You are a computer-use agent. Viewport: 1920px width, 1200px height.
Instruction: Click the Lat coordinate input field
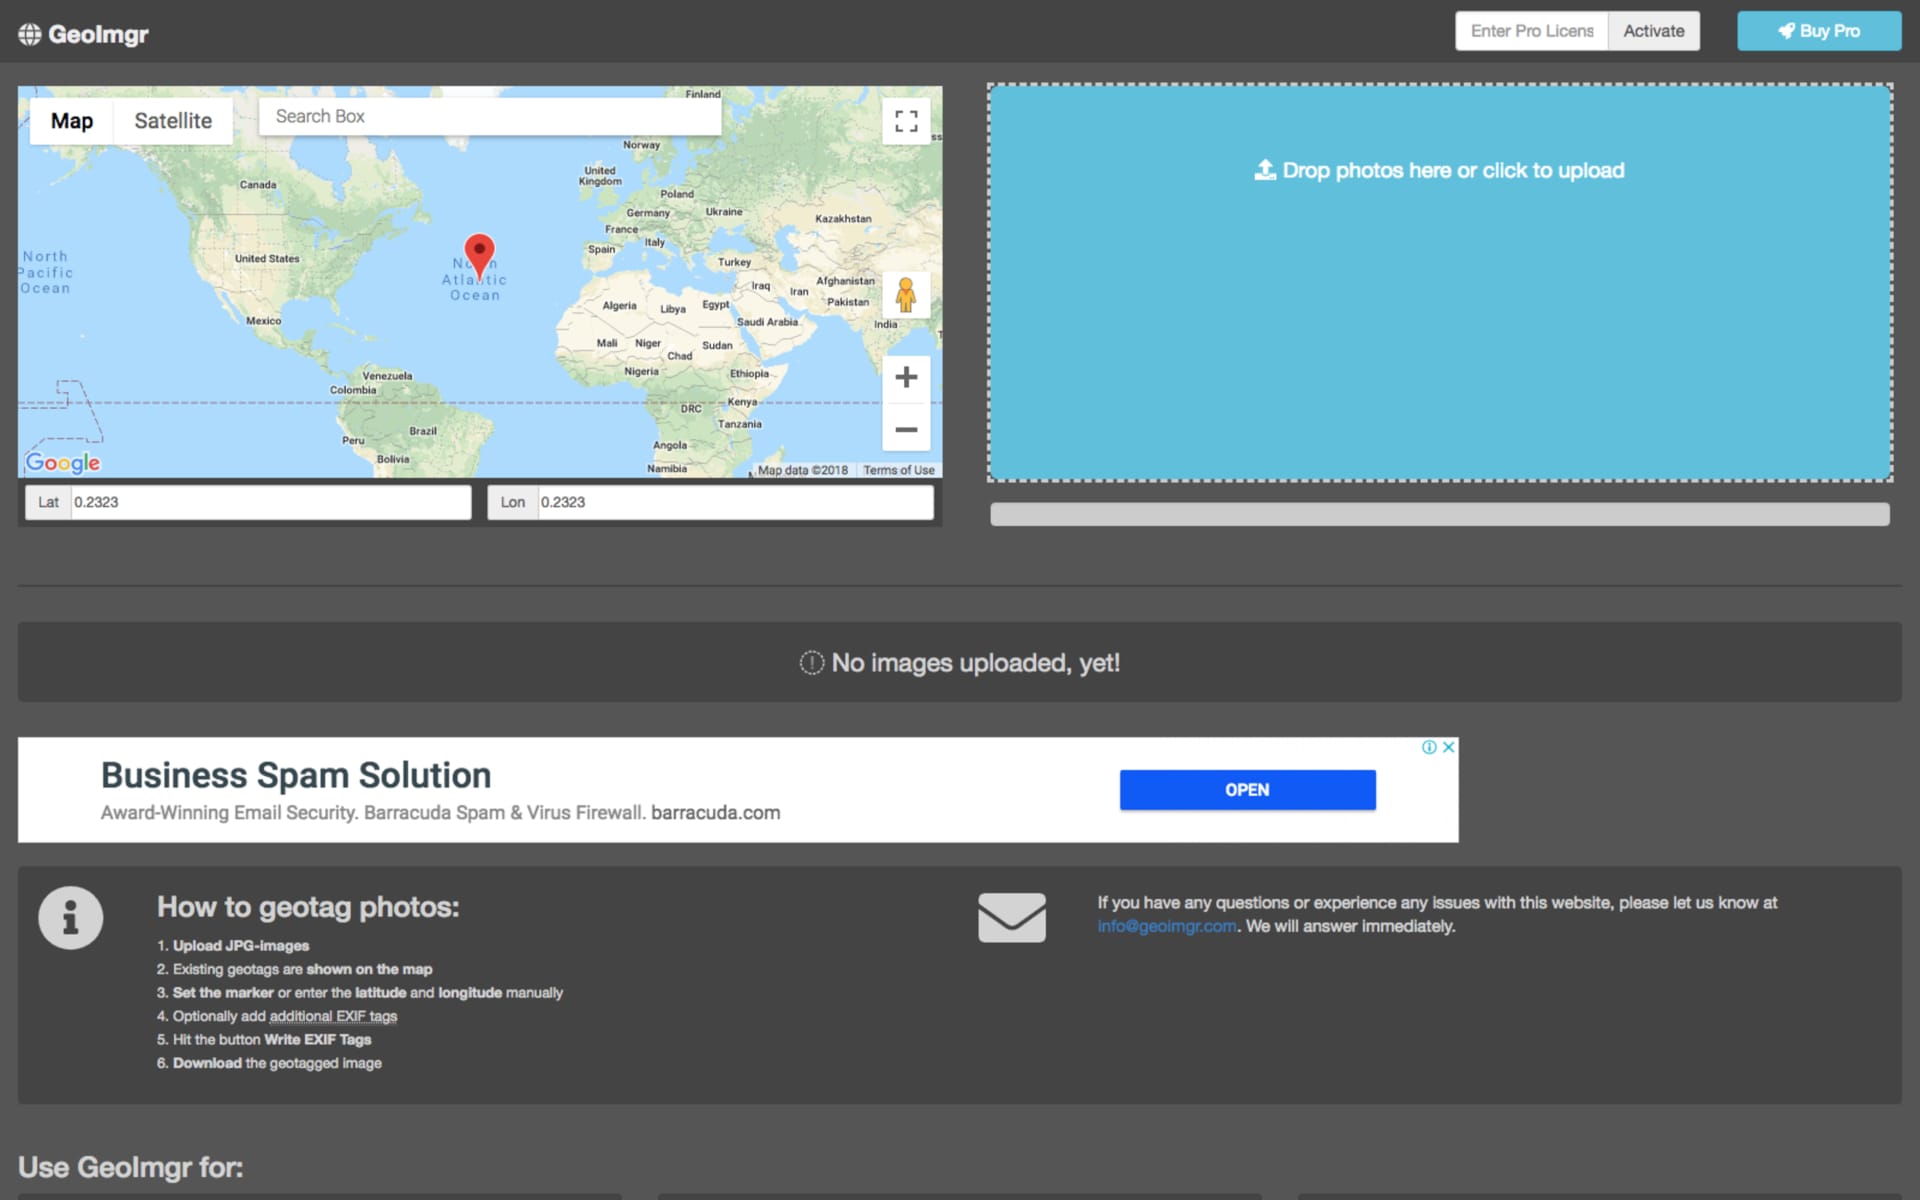pyautogui.click(x=271, y=502)
